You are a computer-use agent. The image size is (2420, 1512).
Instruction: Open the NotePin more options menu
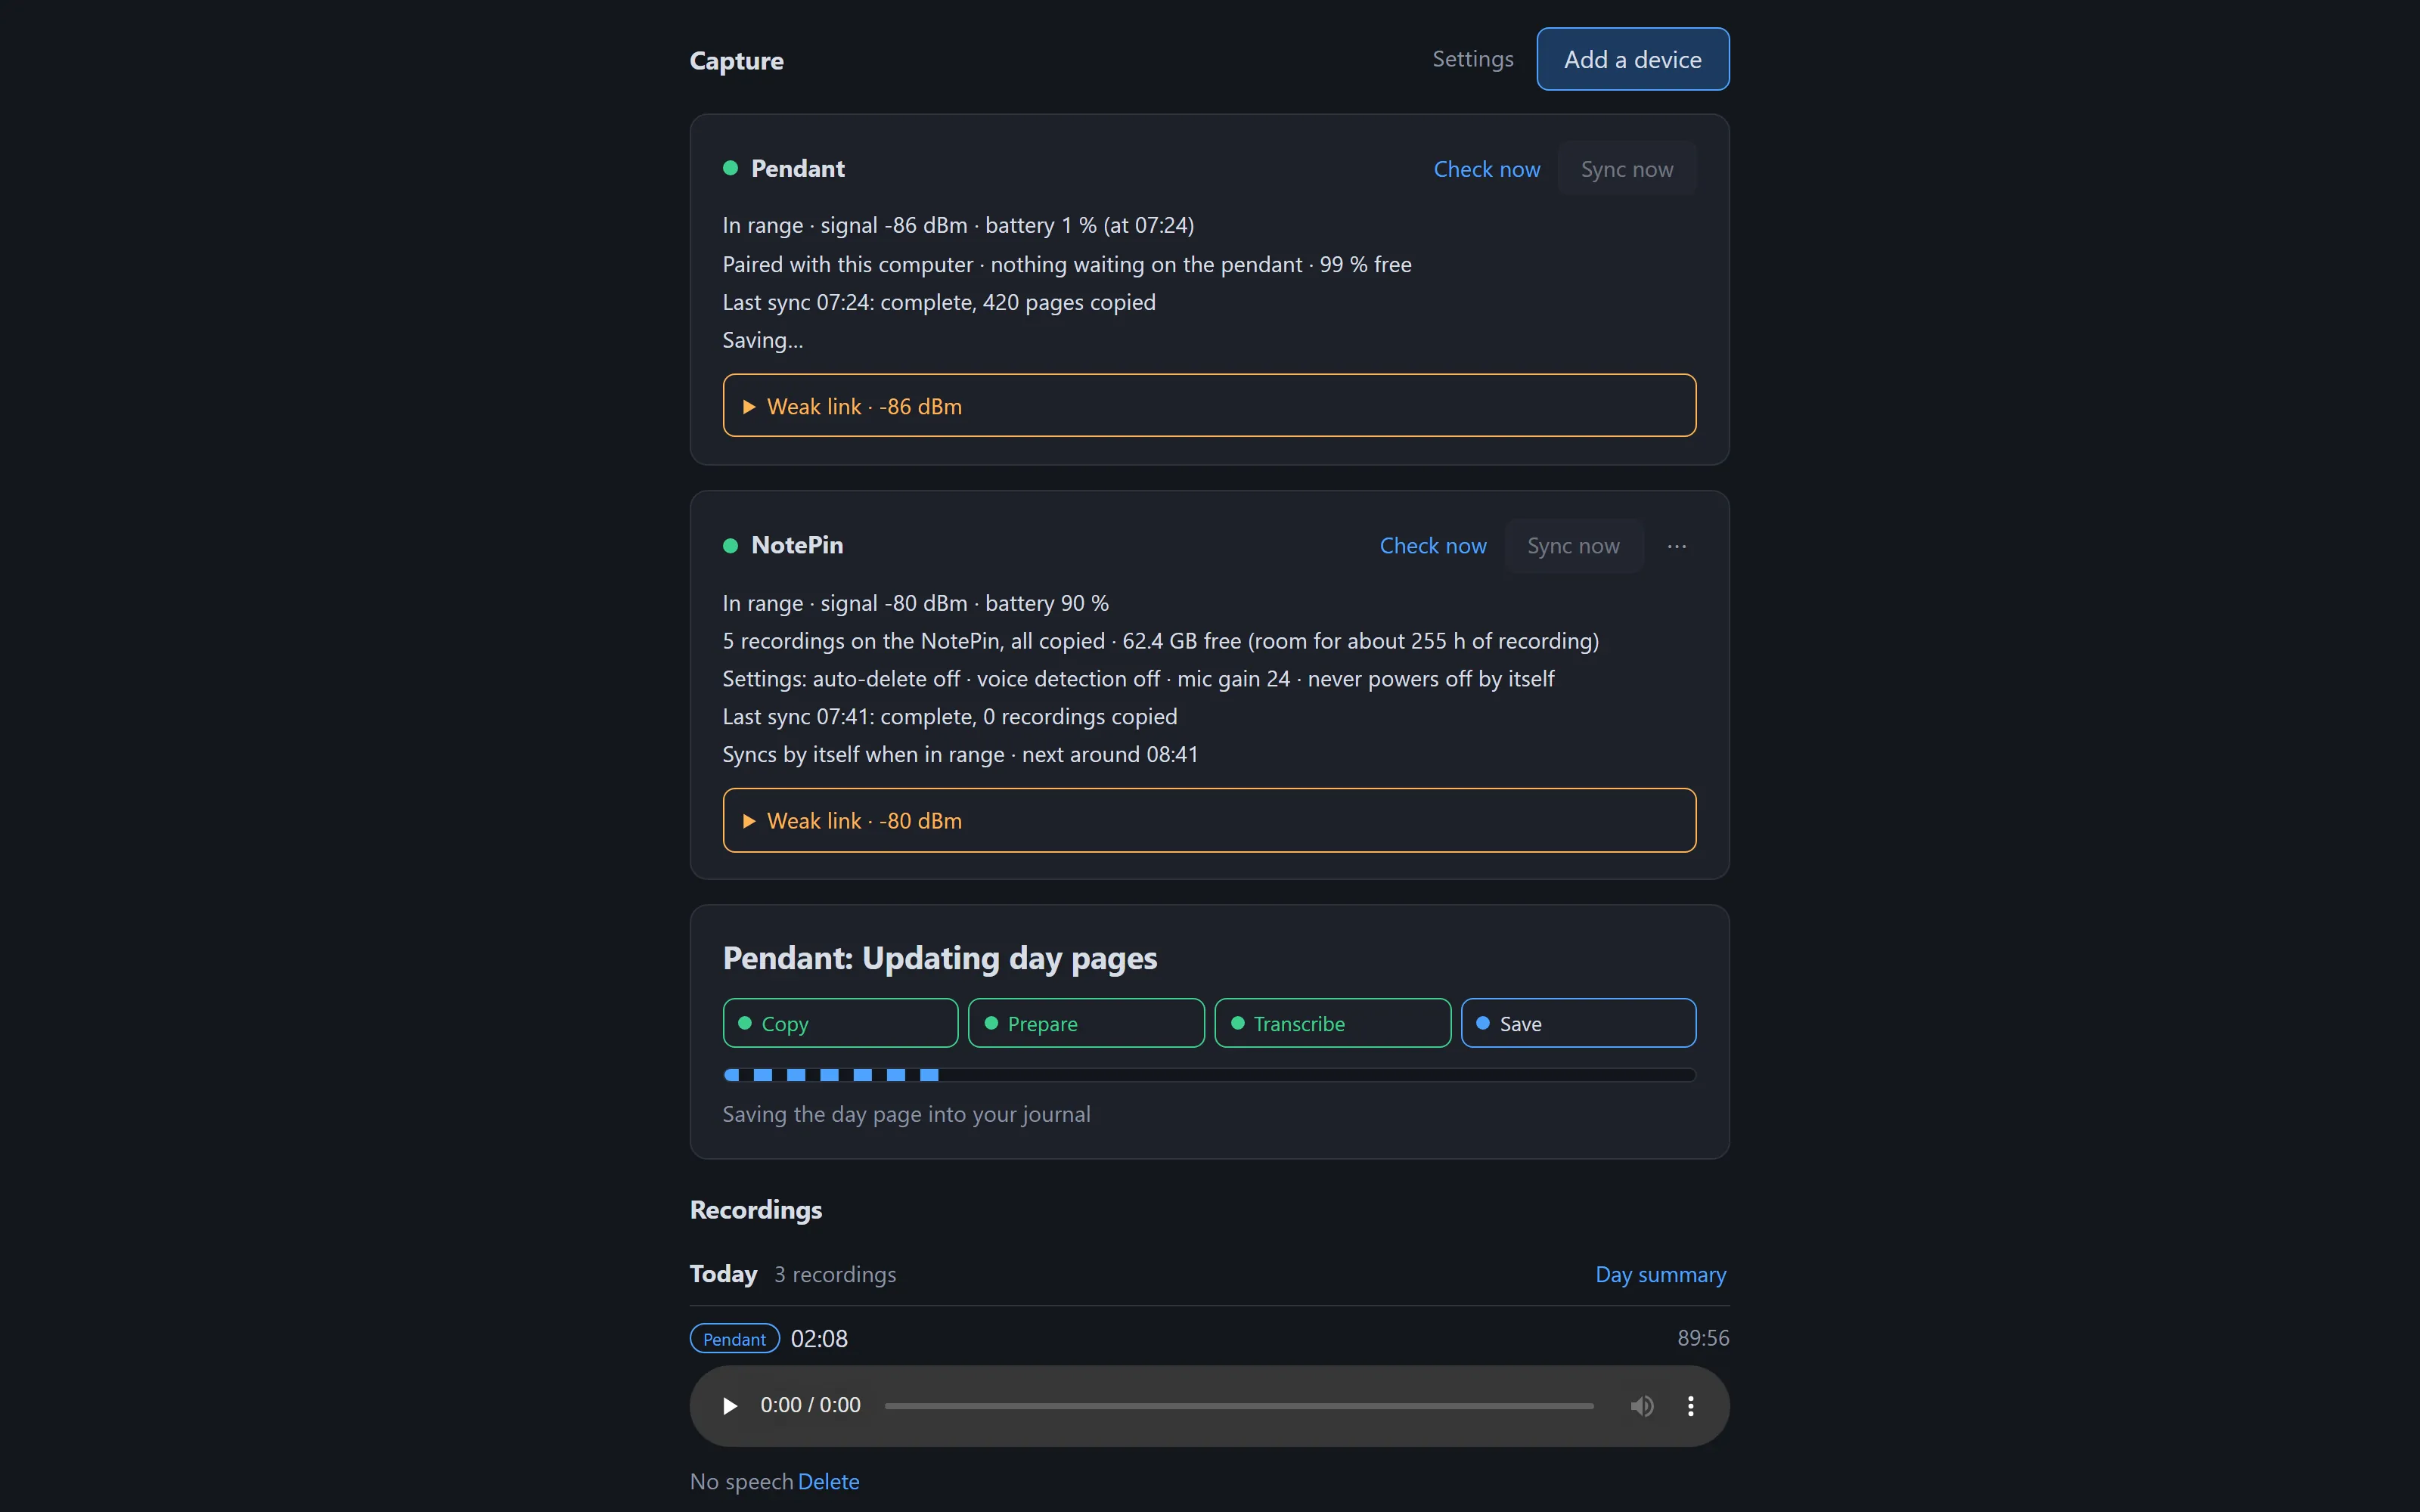point(1677,546)
